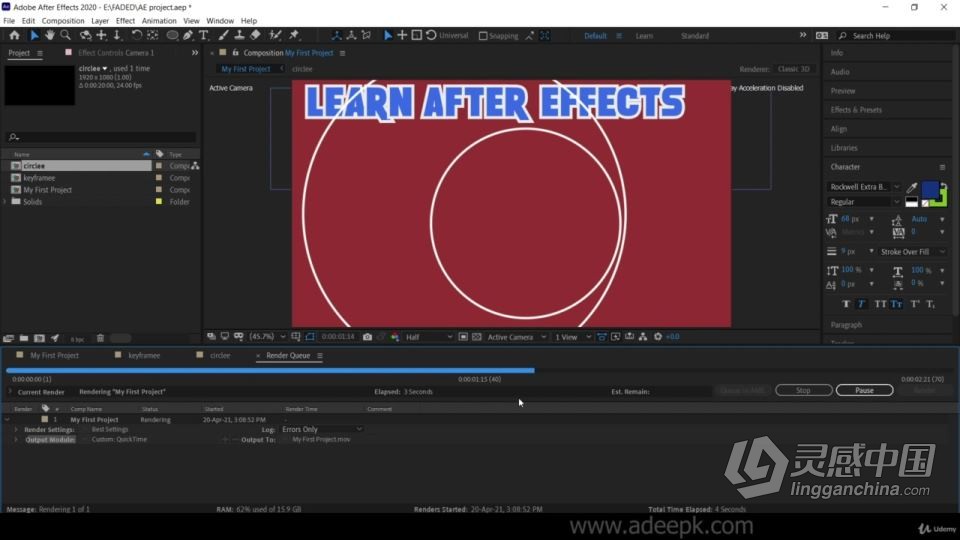960x540 pixels.
Task: Select the Zoom magnifier tool
Action: tap(66, 36)
